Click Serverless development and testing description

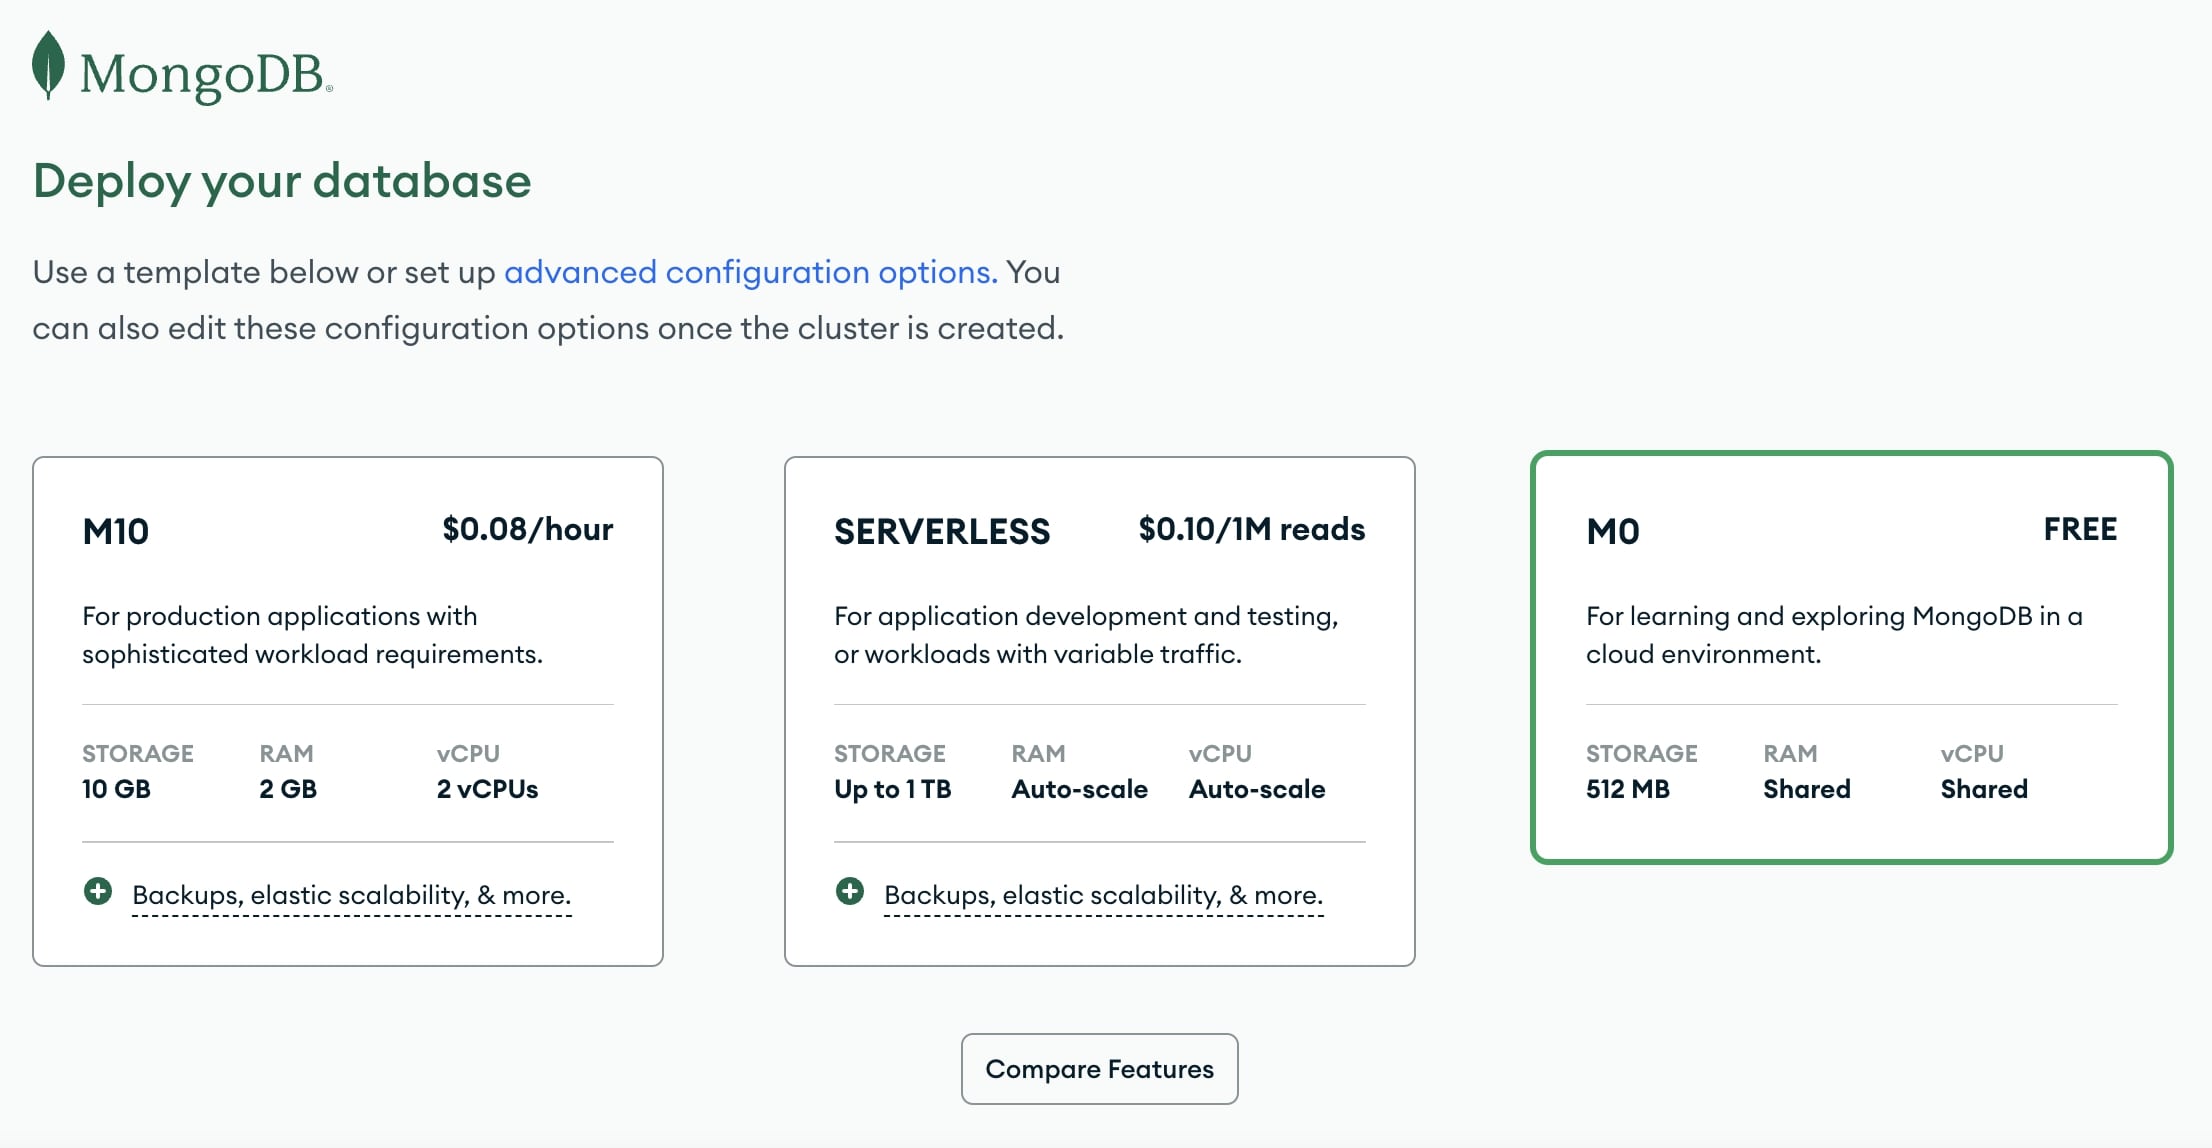tap(1086, 634)
